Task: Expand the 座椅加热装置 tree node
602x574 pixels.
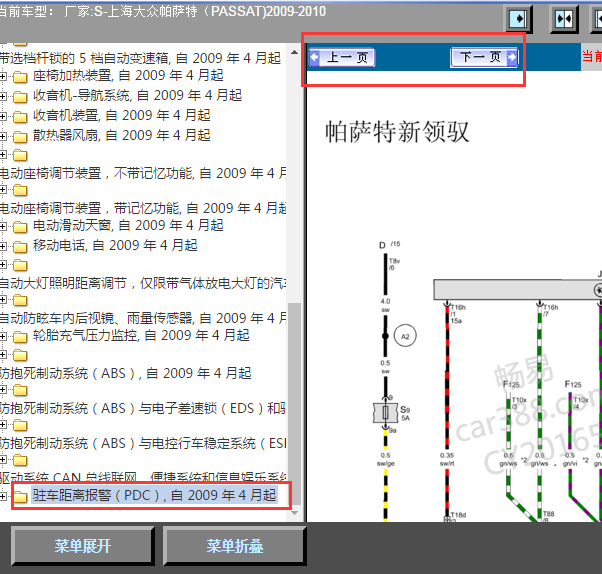Action: (x=3, y=76)
